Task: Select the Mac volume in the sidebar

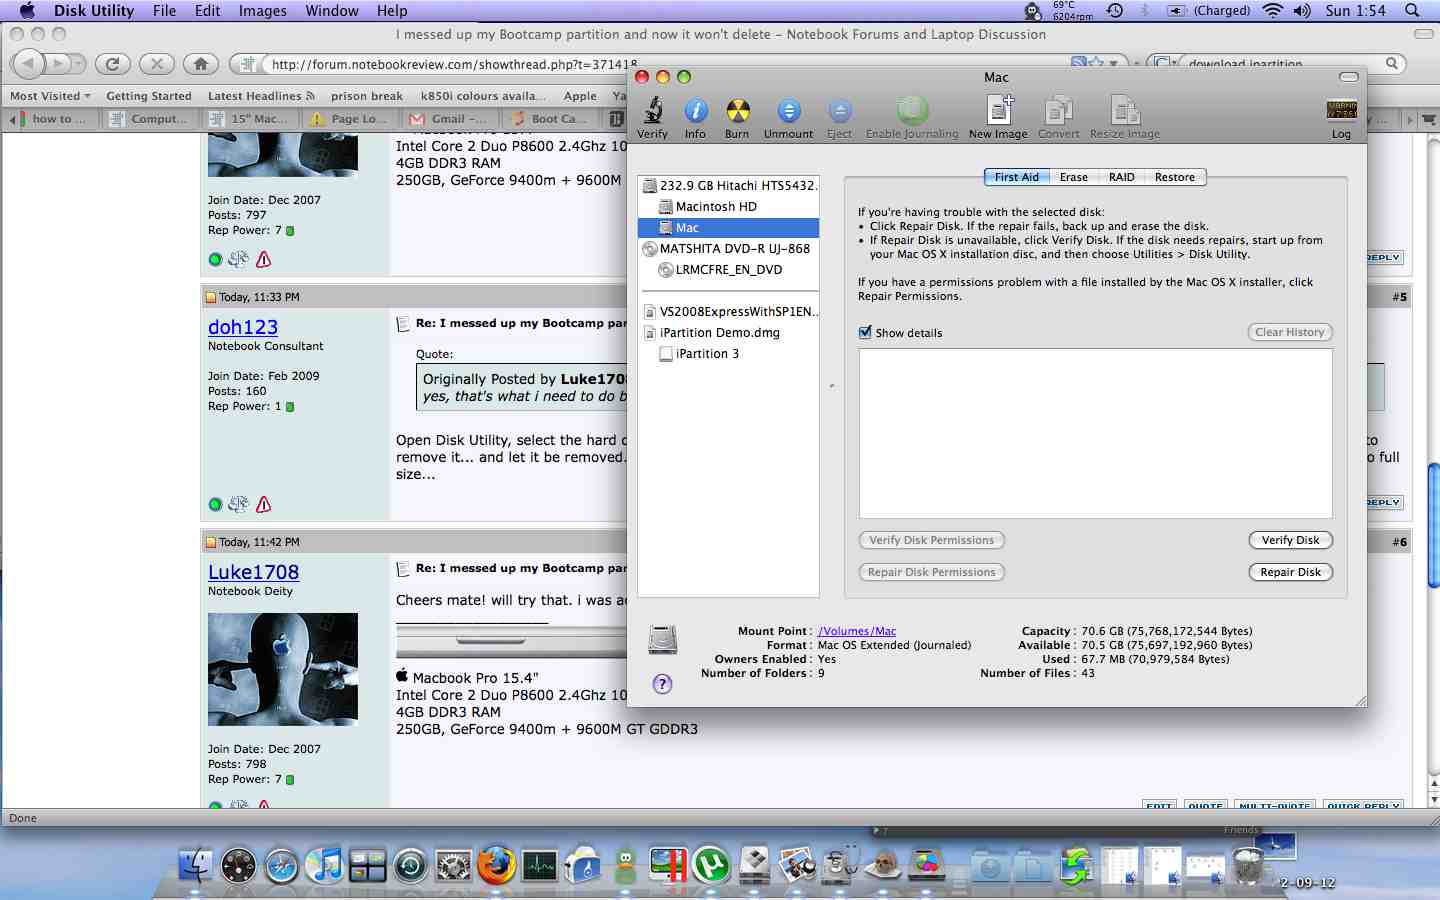Action: point(729,228)
